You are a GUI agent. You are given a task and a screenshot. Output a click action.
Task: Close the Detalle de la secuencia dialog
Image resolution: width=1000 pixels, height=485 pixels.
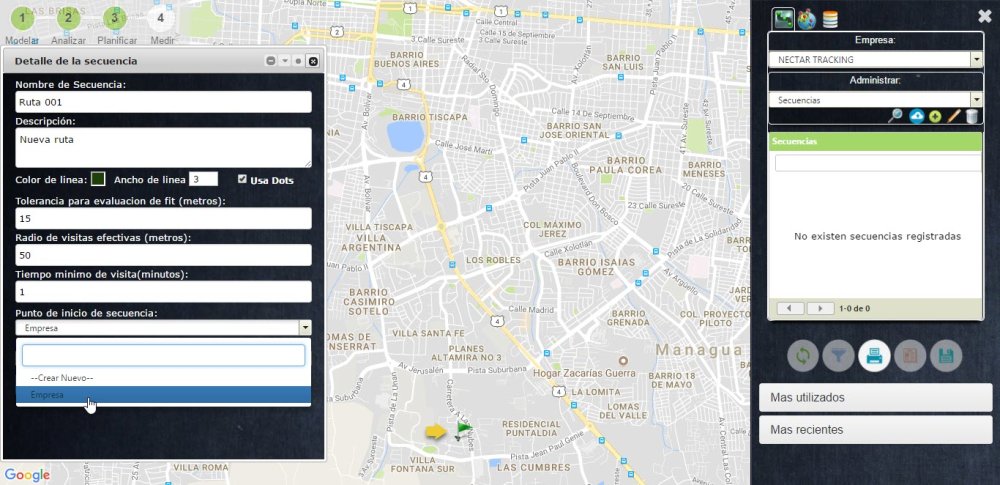coord(313,61)
